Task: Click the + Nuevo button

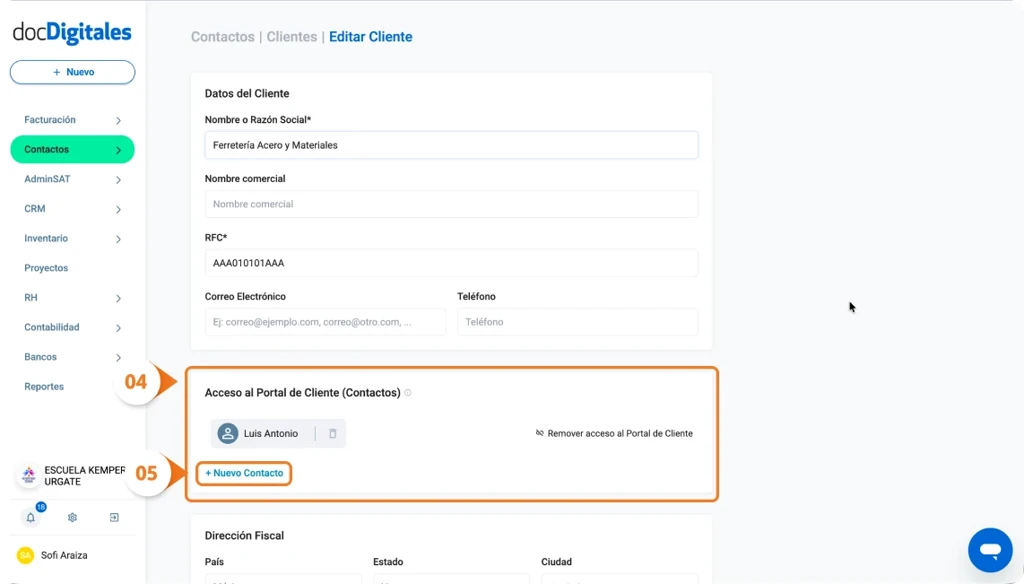Action: [72, 71]
